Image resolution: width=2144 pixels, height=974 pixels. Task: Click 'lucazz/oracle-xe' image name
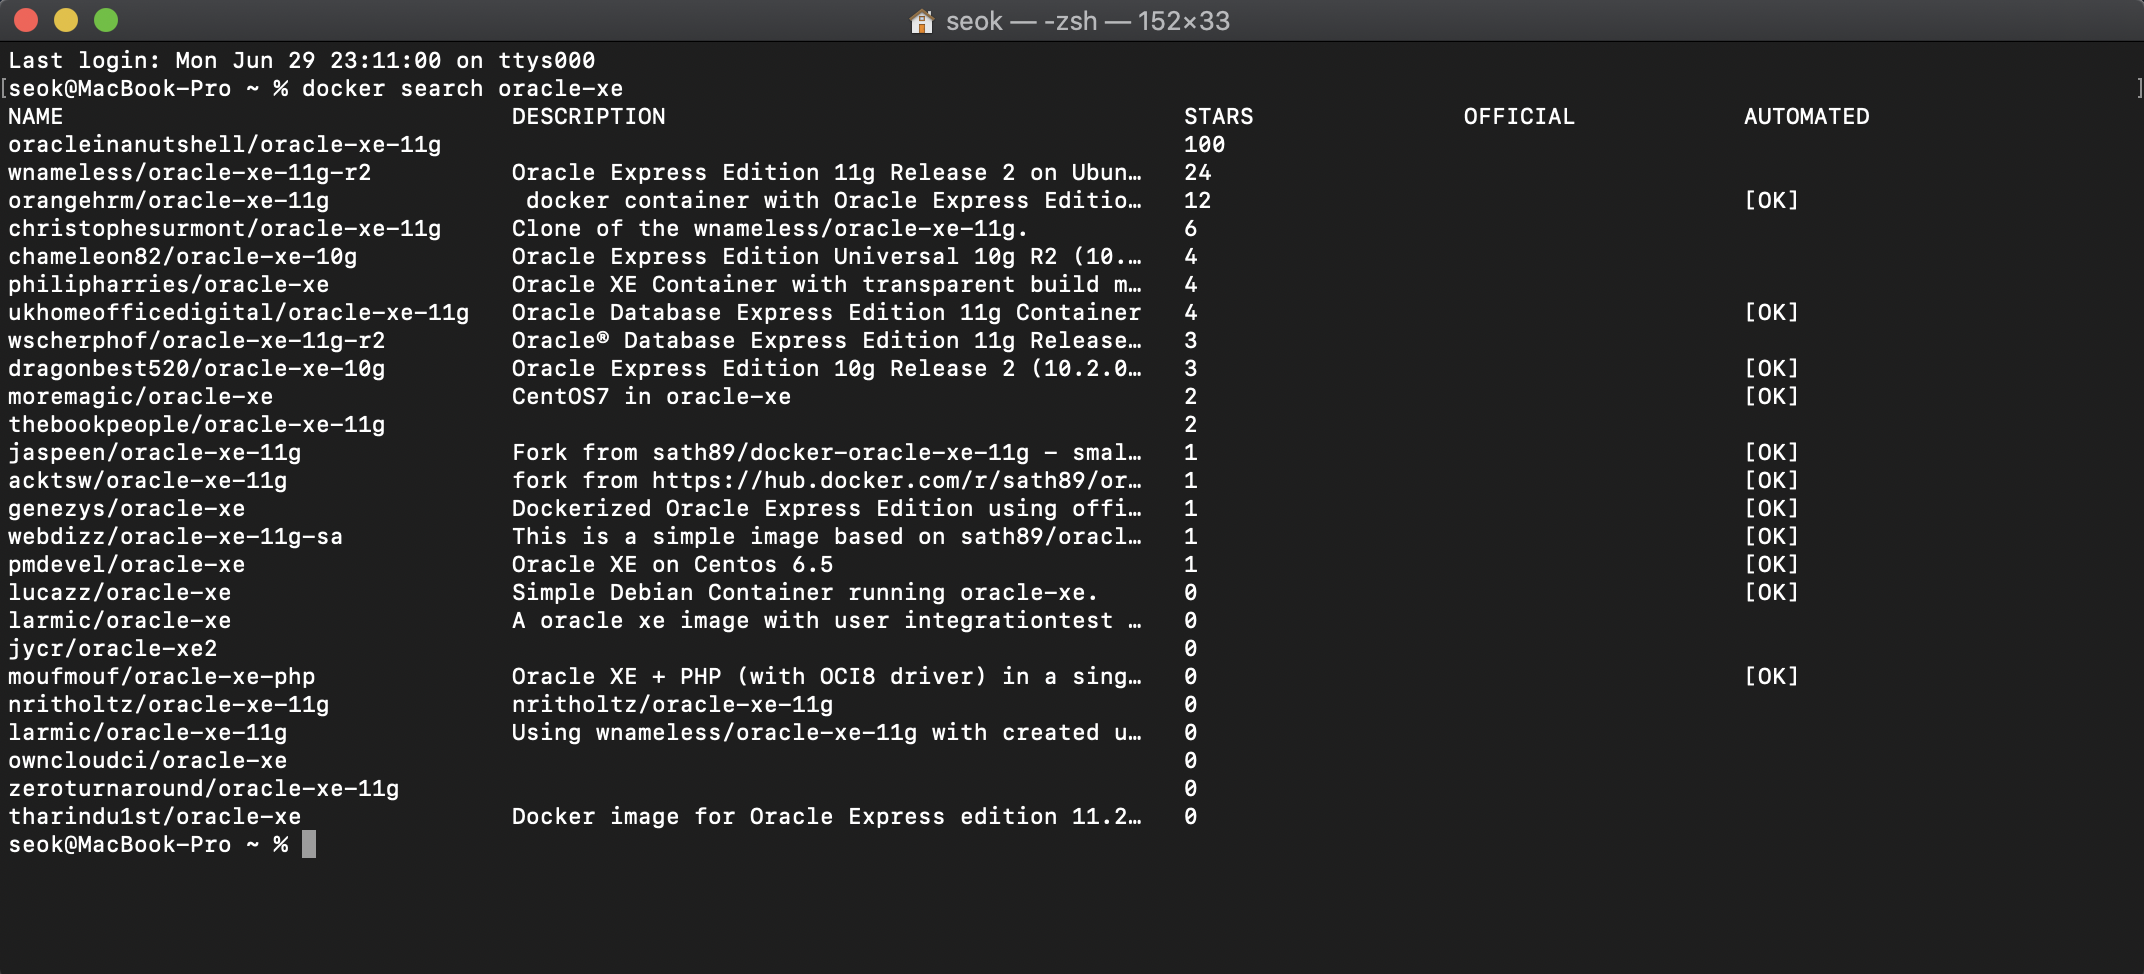tap(120, 593)
